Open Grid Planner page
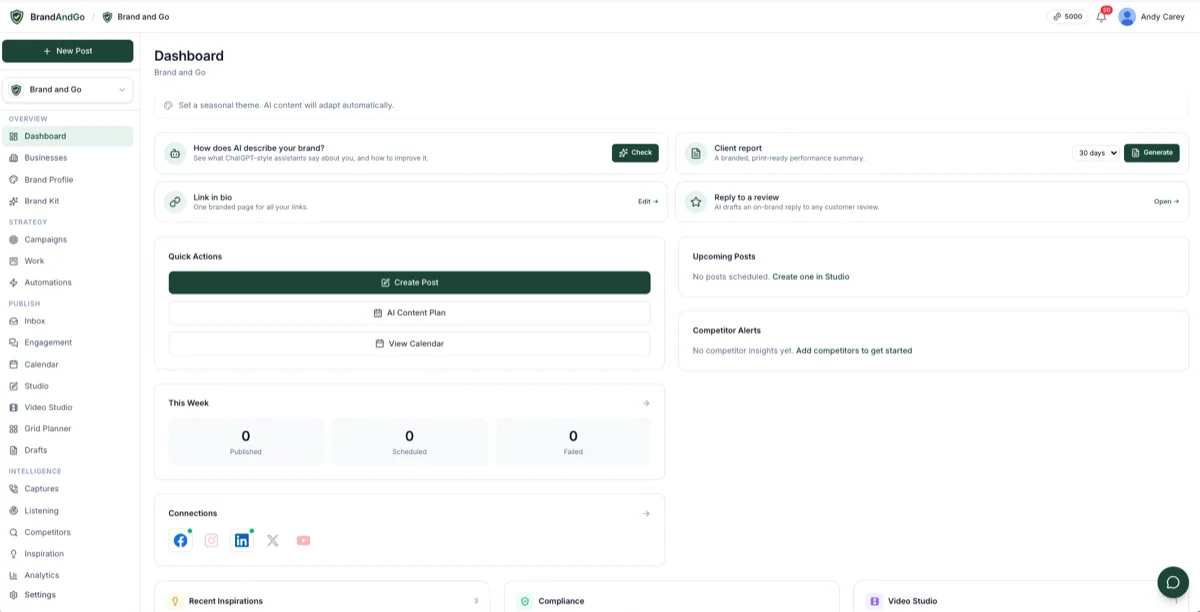Viewport: 1200px width, 612px height. pos(68,429)
